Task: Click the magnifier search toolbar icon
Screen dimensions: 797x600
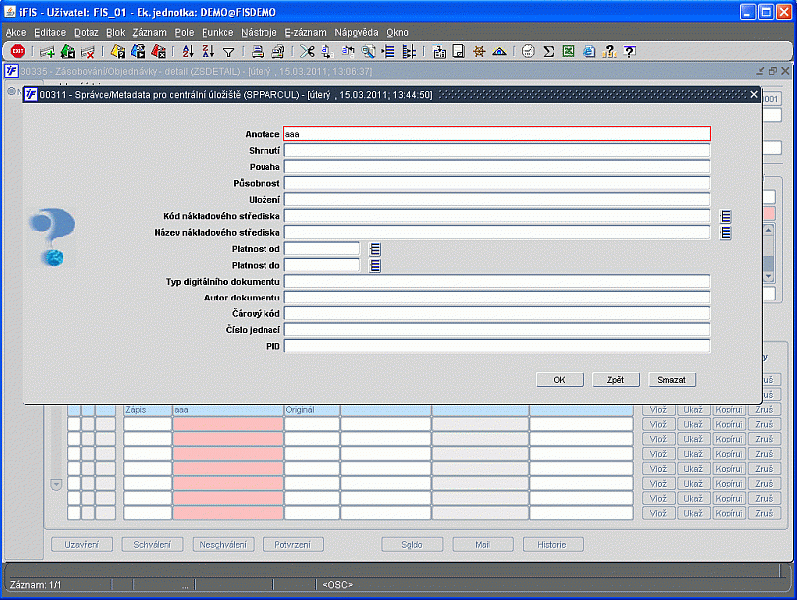Action: click(x=369, y=51)
